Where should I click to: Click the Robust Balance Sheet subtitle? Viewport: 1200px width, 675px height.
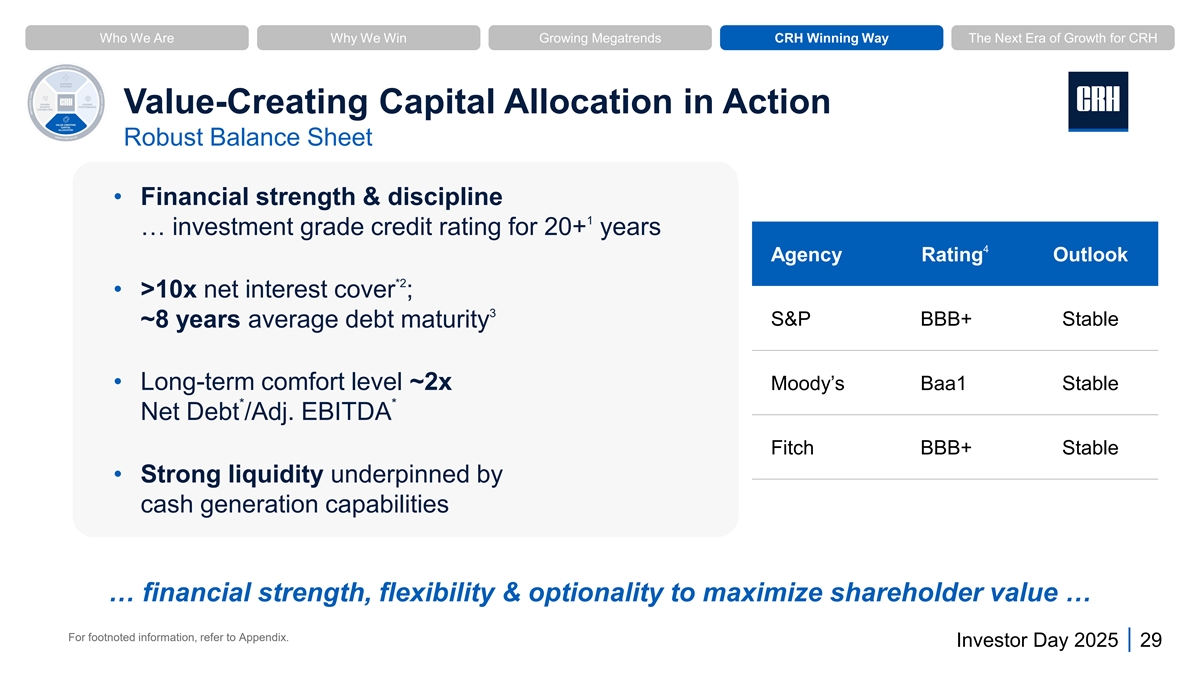[247, 137]
